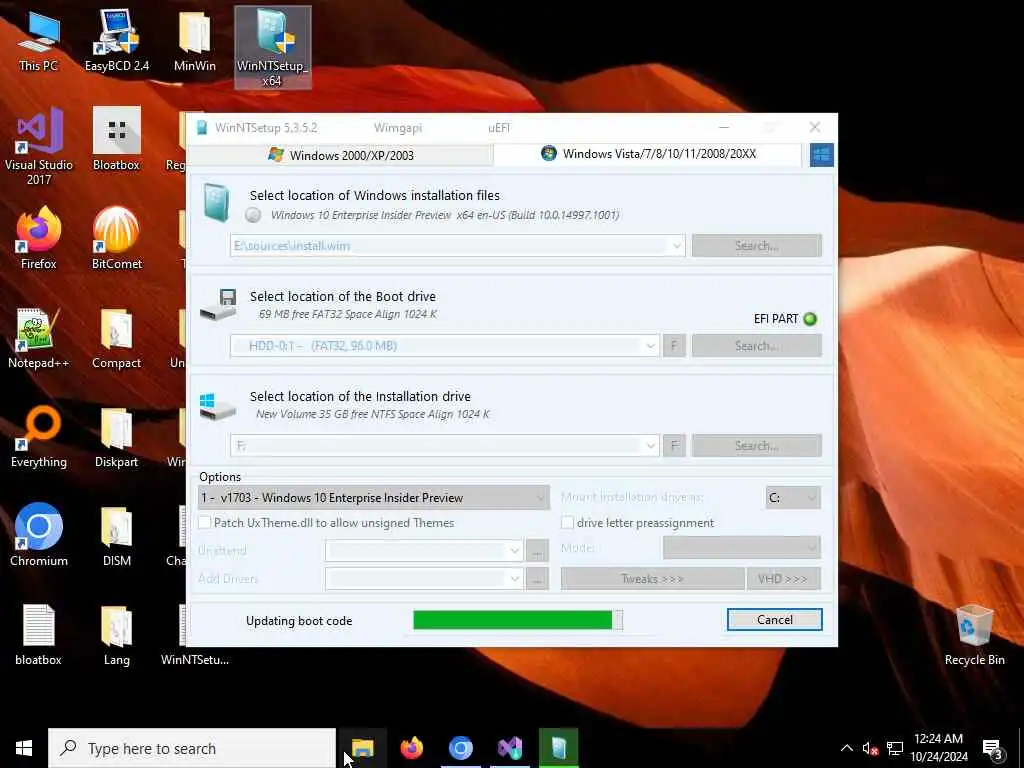Open Bloatbox desktop app icon
The image size is (1024, 768).
[116, 140]
